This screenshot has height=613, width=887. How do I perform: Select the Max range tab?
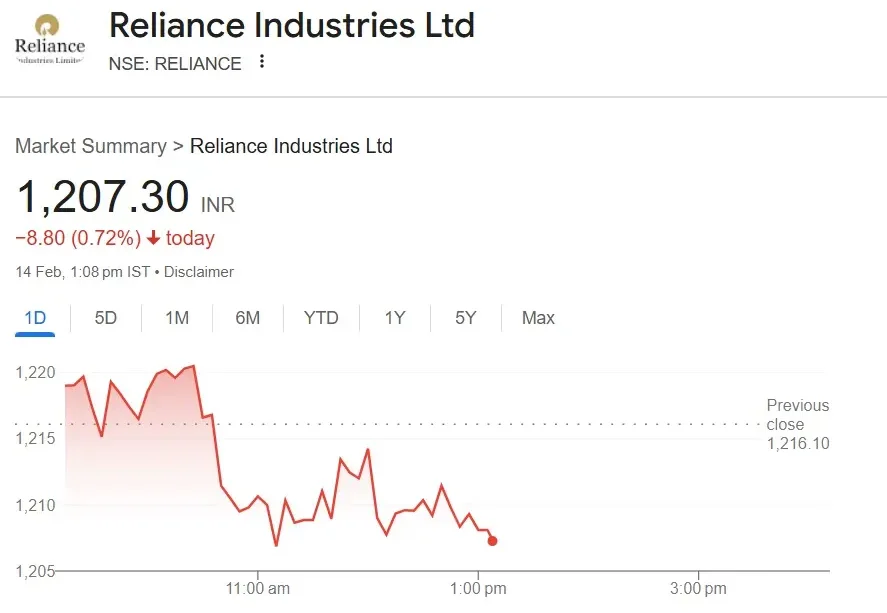tap(538, 318)
